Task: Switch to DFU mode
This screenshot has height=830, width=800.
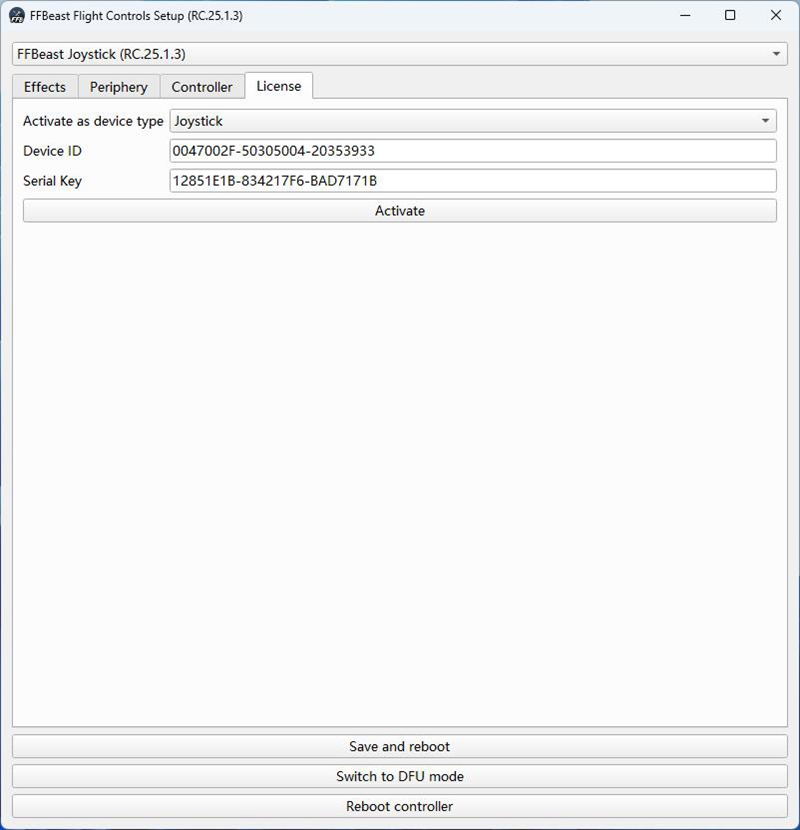Action: [x=399, y=777]
